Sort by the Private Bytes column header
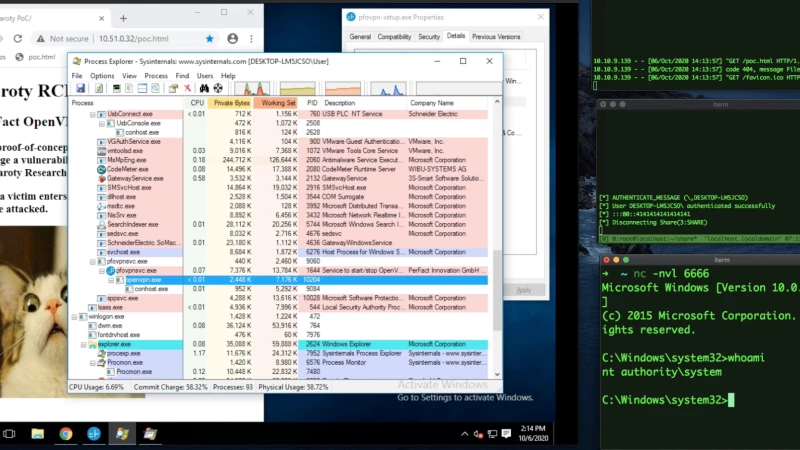 (231, 103)
